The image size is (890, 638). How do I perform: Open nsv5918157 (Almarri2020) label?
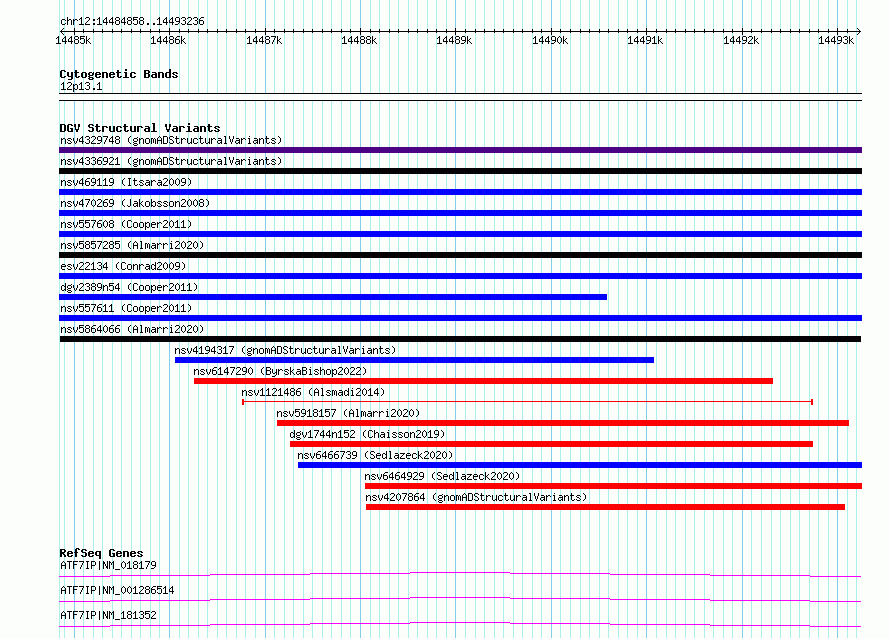(348, 413)
